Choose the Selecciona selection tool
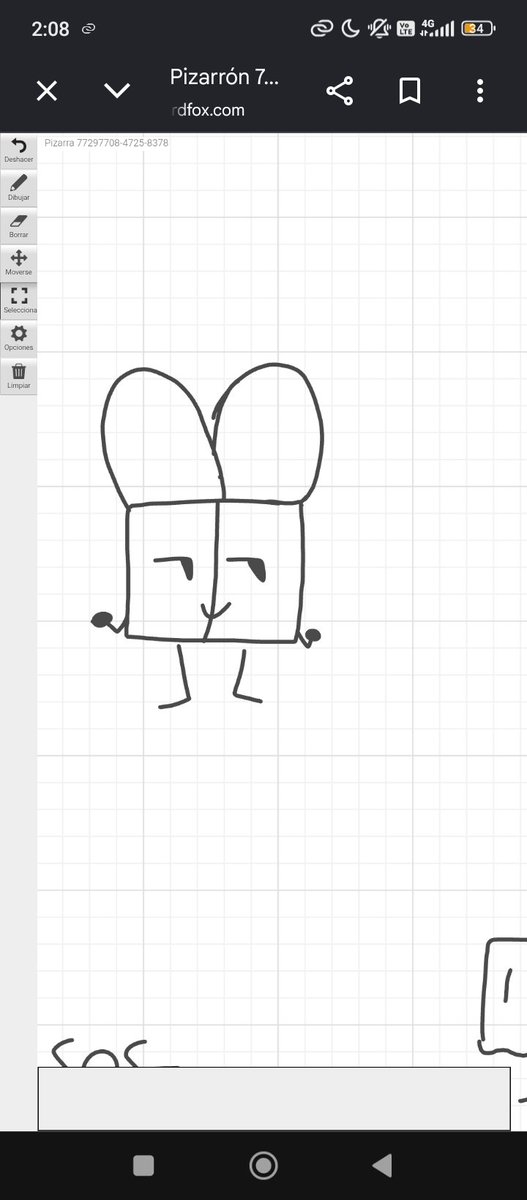 (x=18, y=300)
